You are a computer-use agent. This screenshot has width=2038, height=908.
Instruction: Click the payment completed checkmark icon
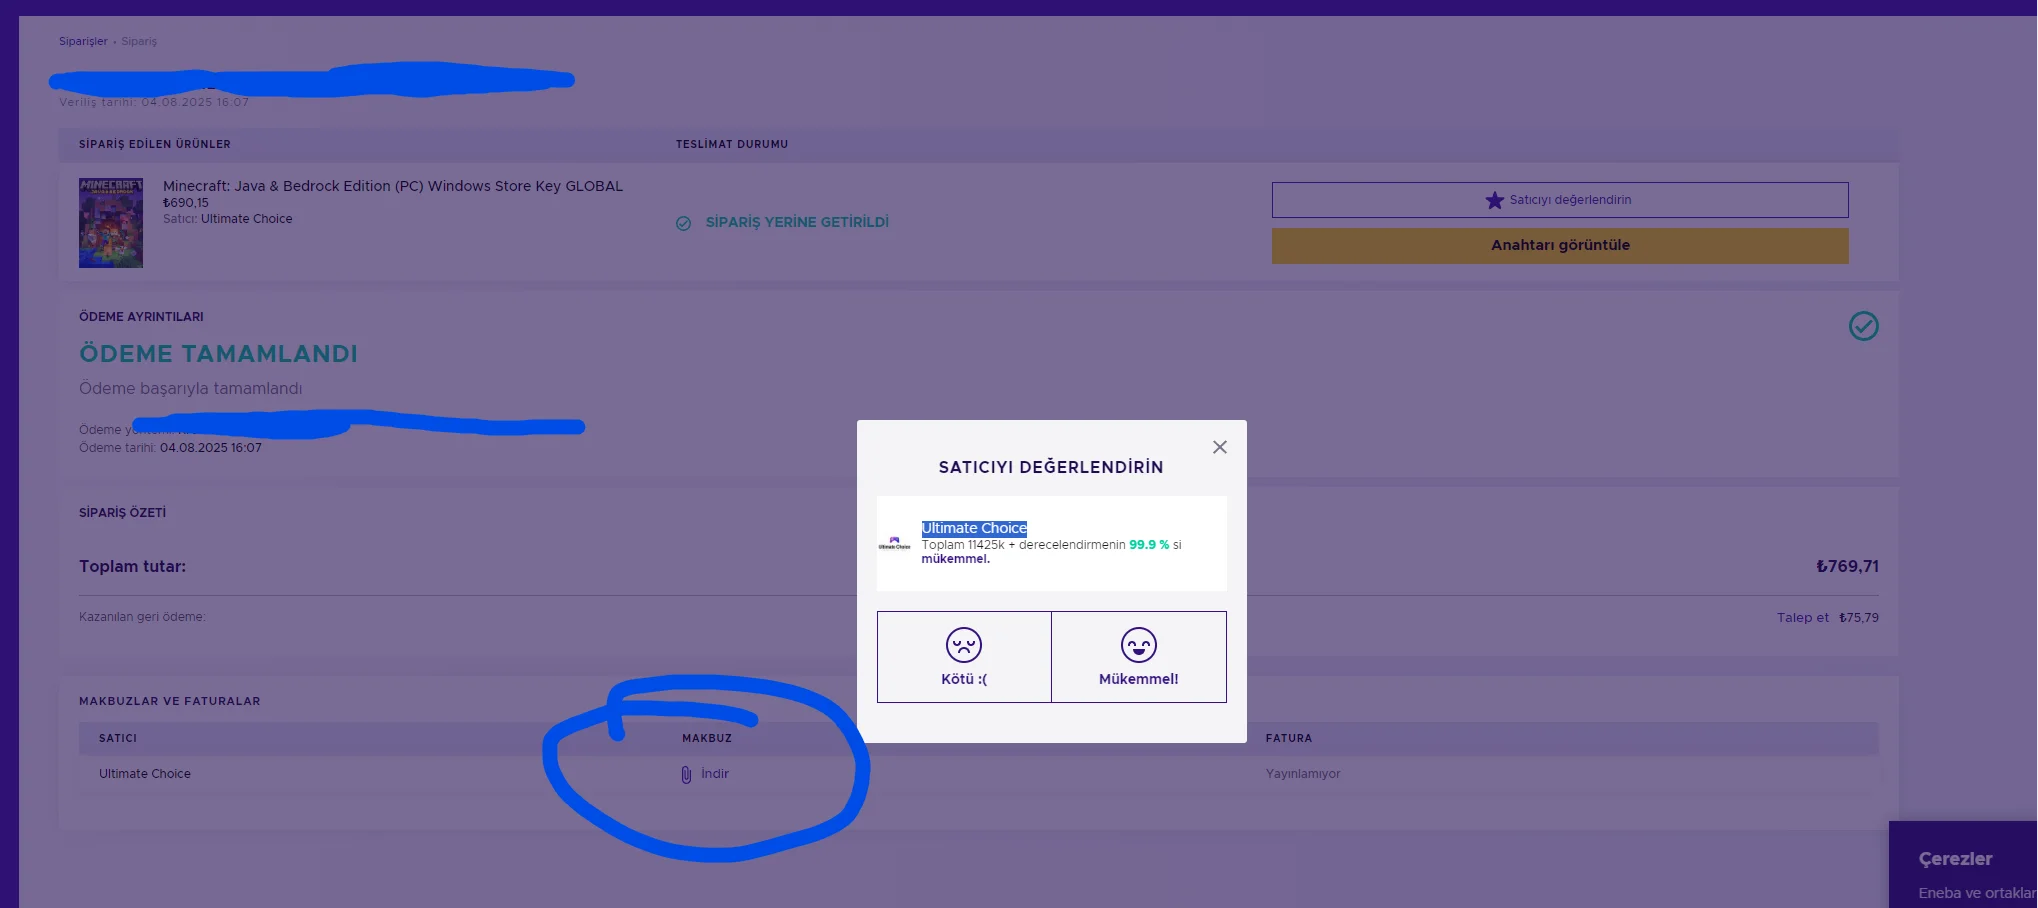1863,326
